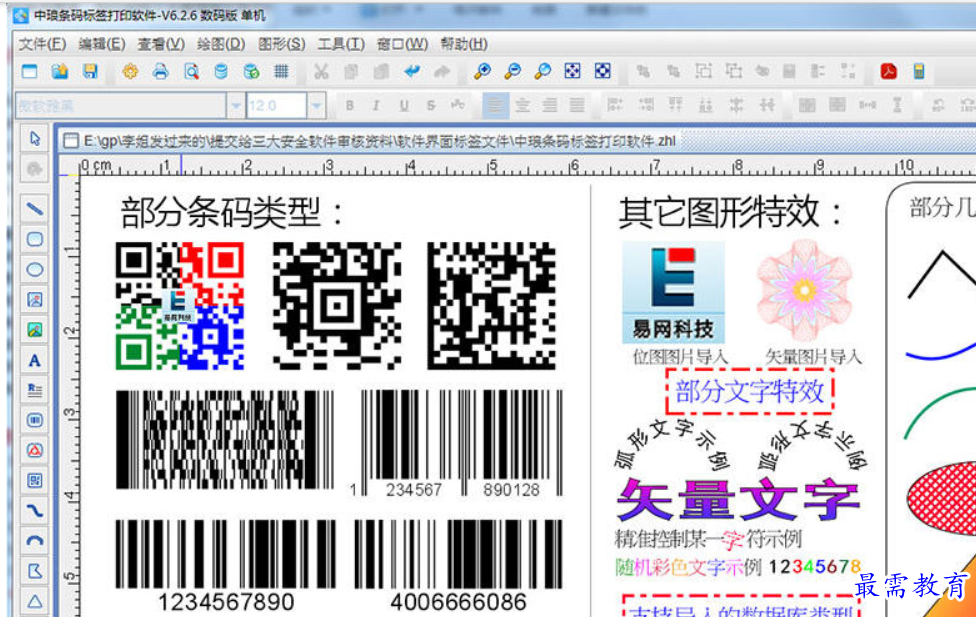976x617 pixels.
Task: Open the 查看(V) menu
Action: point(161,44)
